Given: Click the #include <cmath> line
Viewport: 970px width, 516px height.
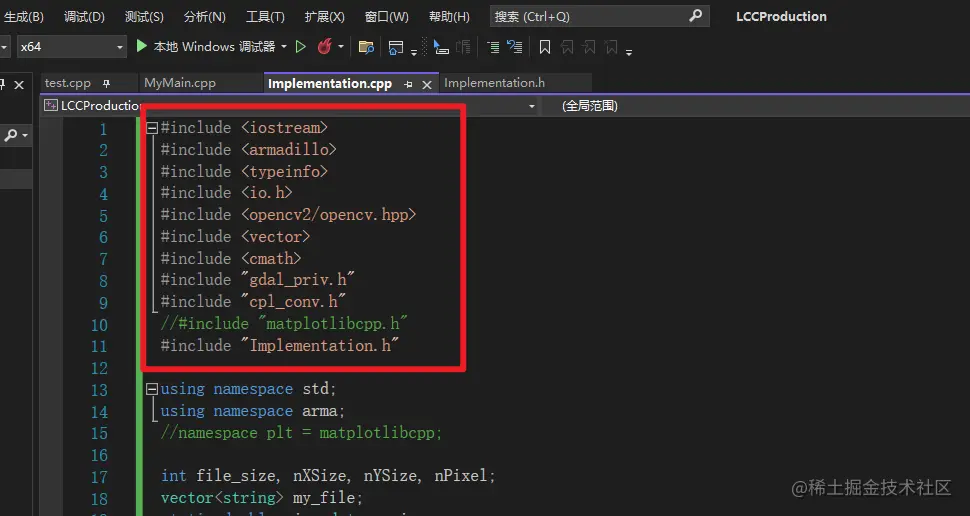Looking at the screenshot, I should (x=231, y=258).
